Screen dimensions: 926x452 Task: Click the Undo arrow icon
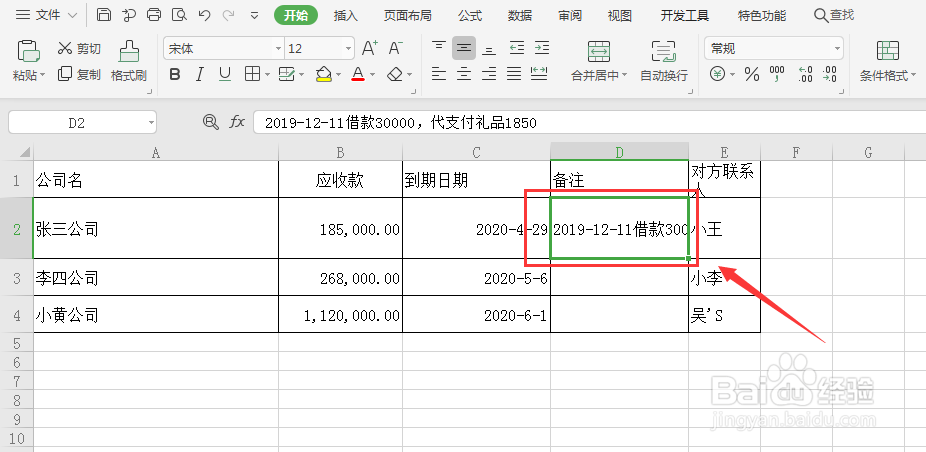point(204,15)
